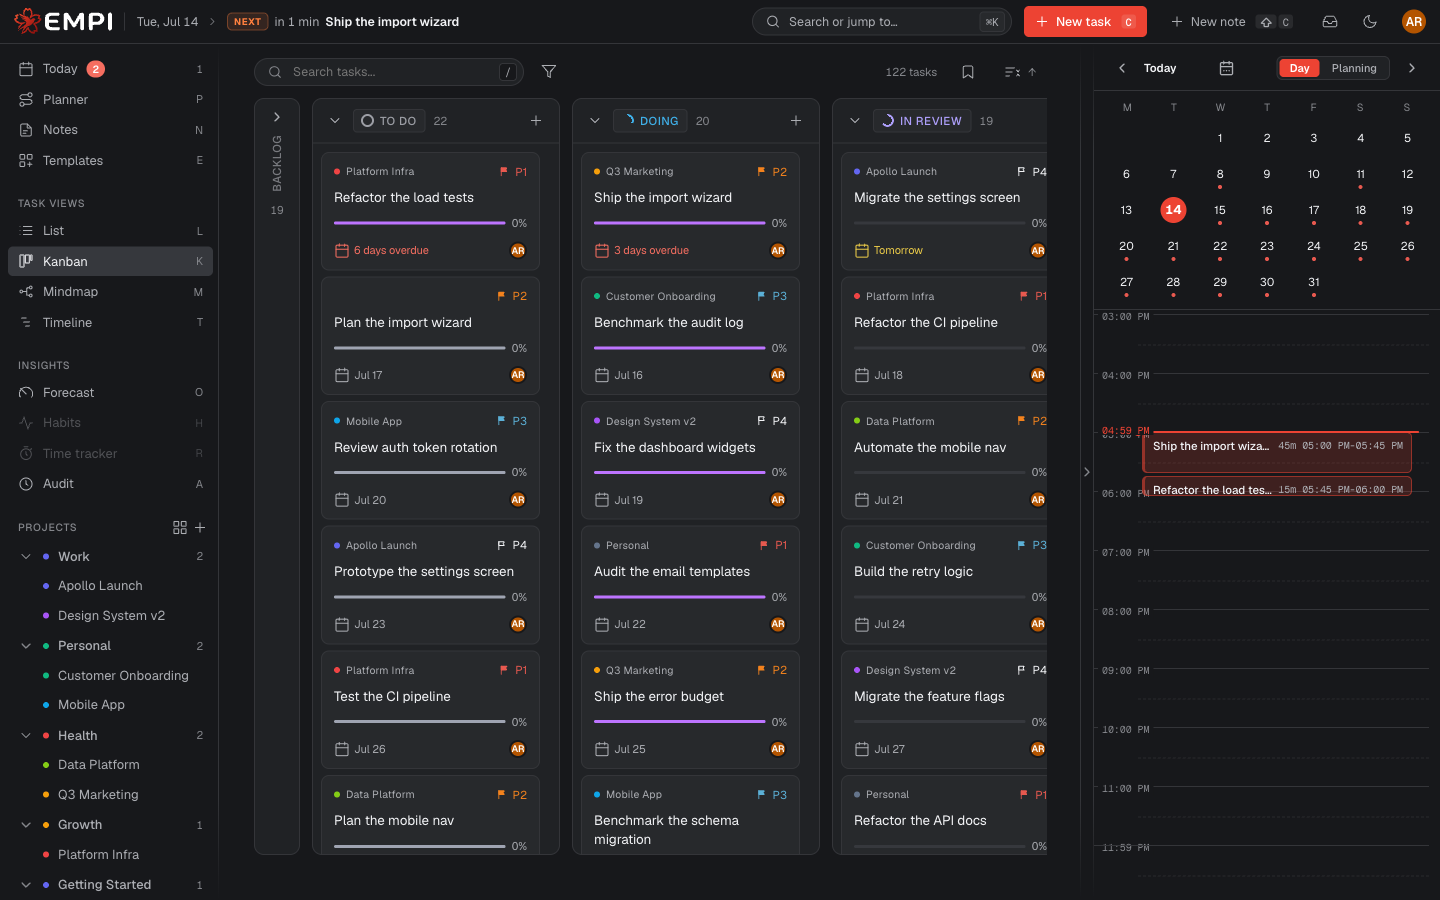Click progress bar on Plan the import wizard
Viewport: 1440px width, 900px height.
419,348
